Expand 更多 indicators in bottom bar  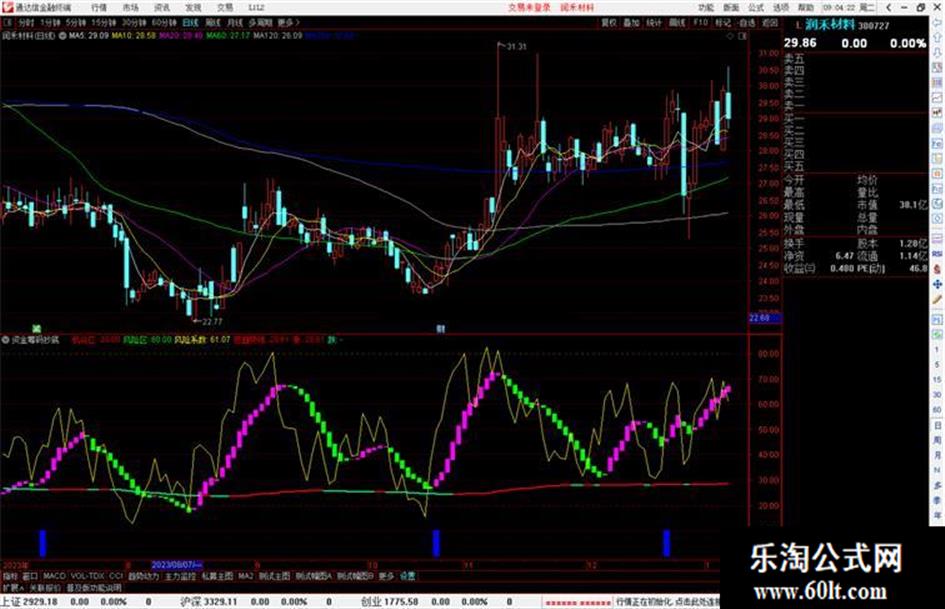pyautogui.click(x=386, y=576)
